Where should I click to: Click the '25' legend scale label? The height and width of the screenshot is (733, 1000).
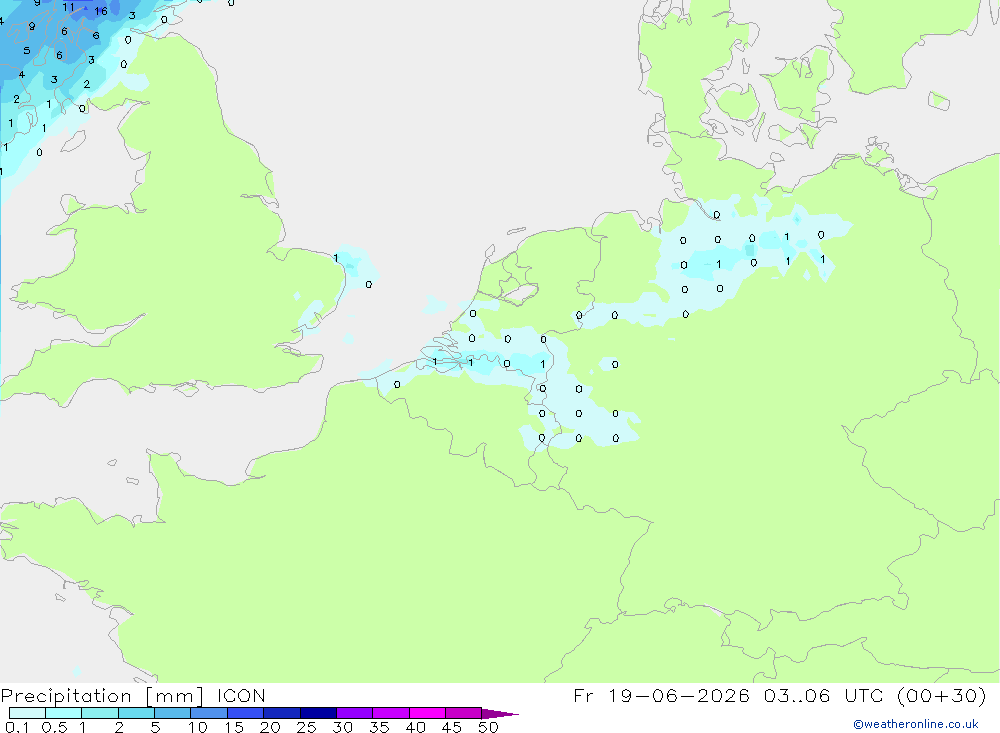click(x=307, y=727)
